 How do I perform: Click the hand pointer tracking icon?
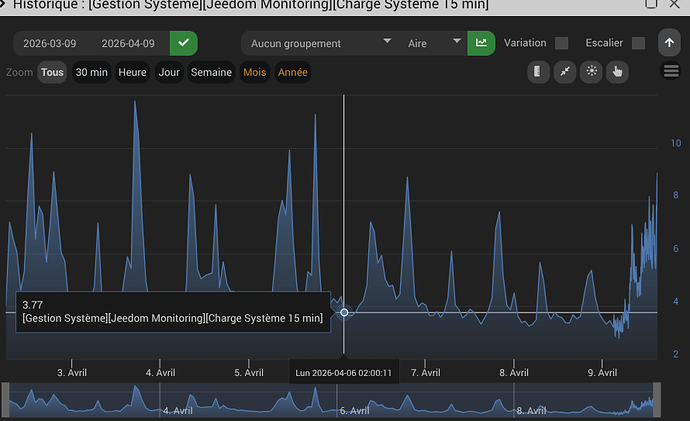(617, 71)
